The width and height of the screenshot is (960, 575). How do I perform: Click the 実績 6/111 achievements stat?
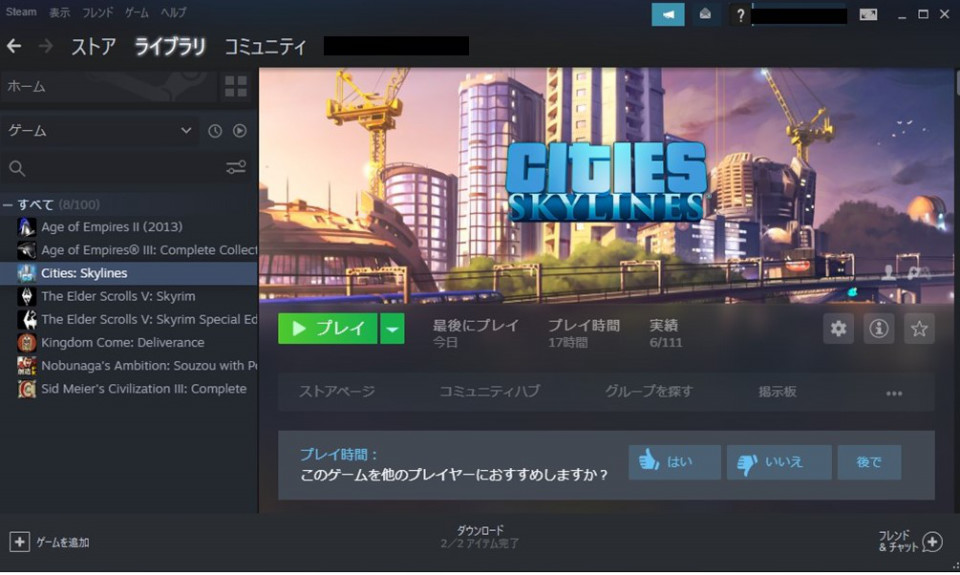pos(666,334)
